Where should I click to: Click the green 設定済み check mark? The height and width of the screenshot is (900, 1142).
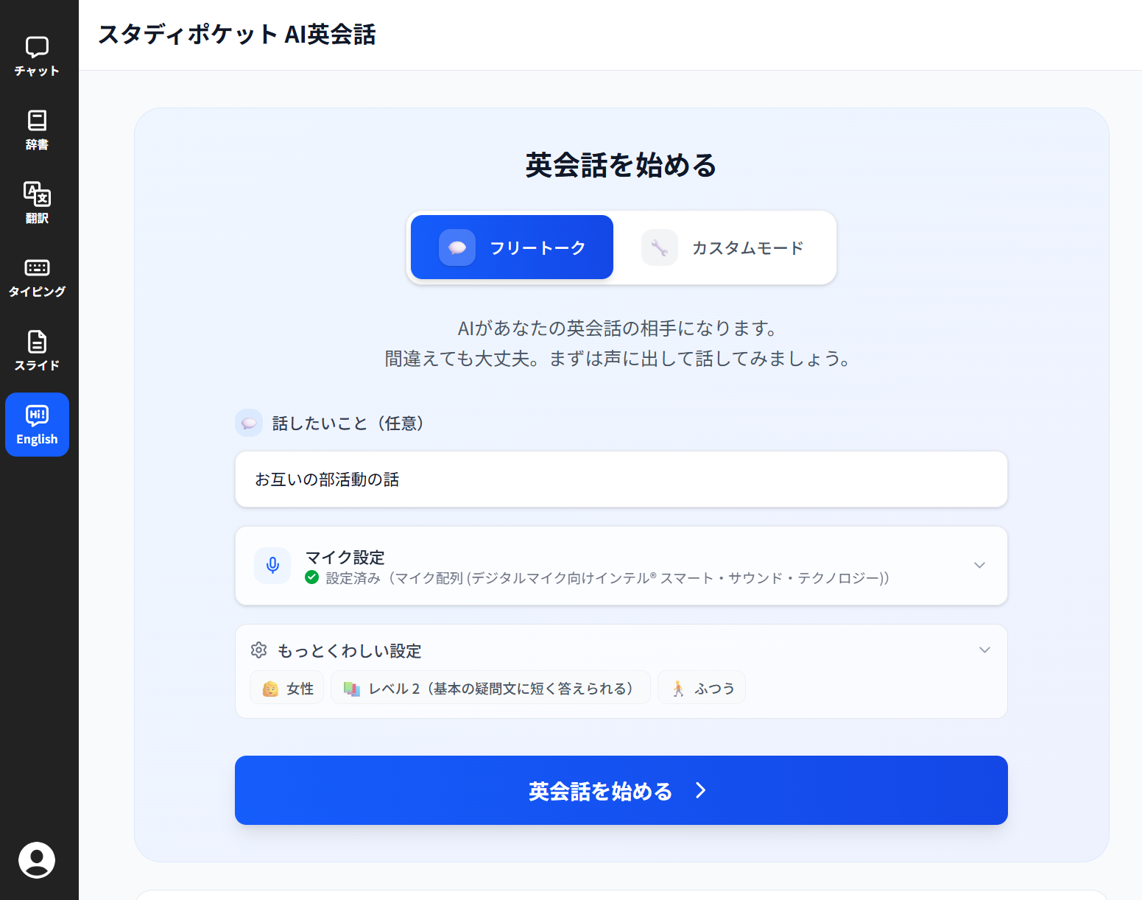pyautogui.click(x=312, y=578)
